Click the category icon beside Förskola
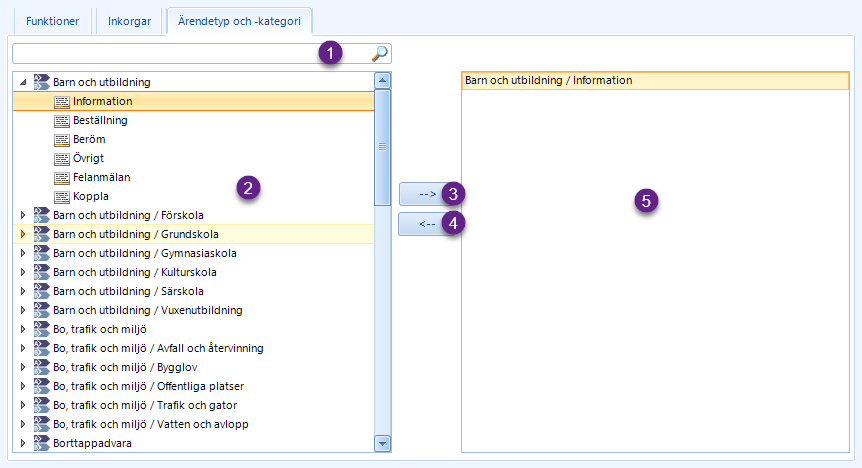862x468 pixels. pos(41,215)
